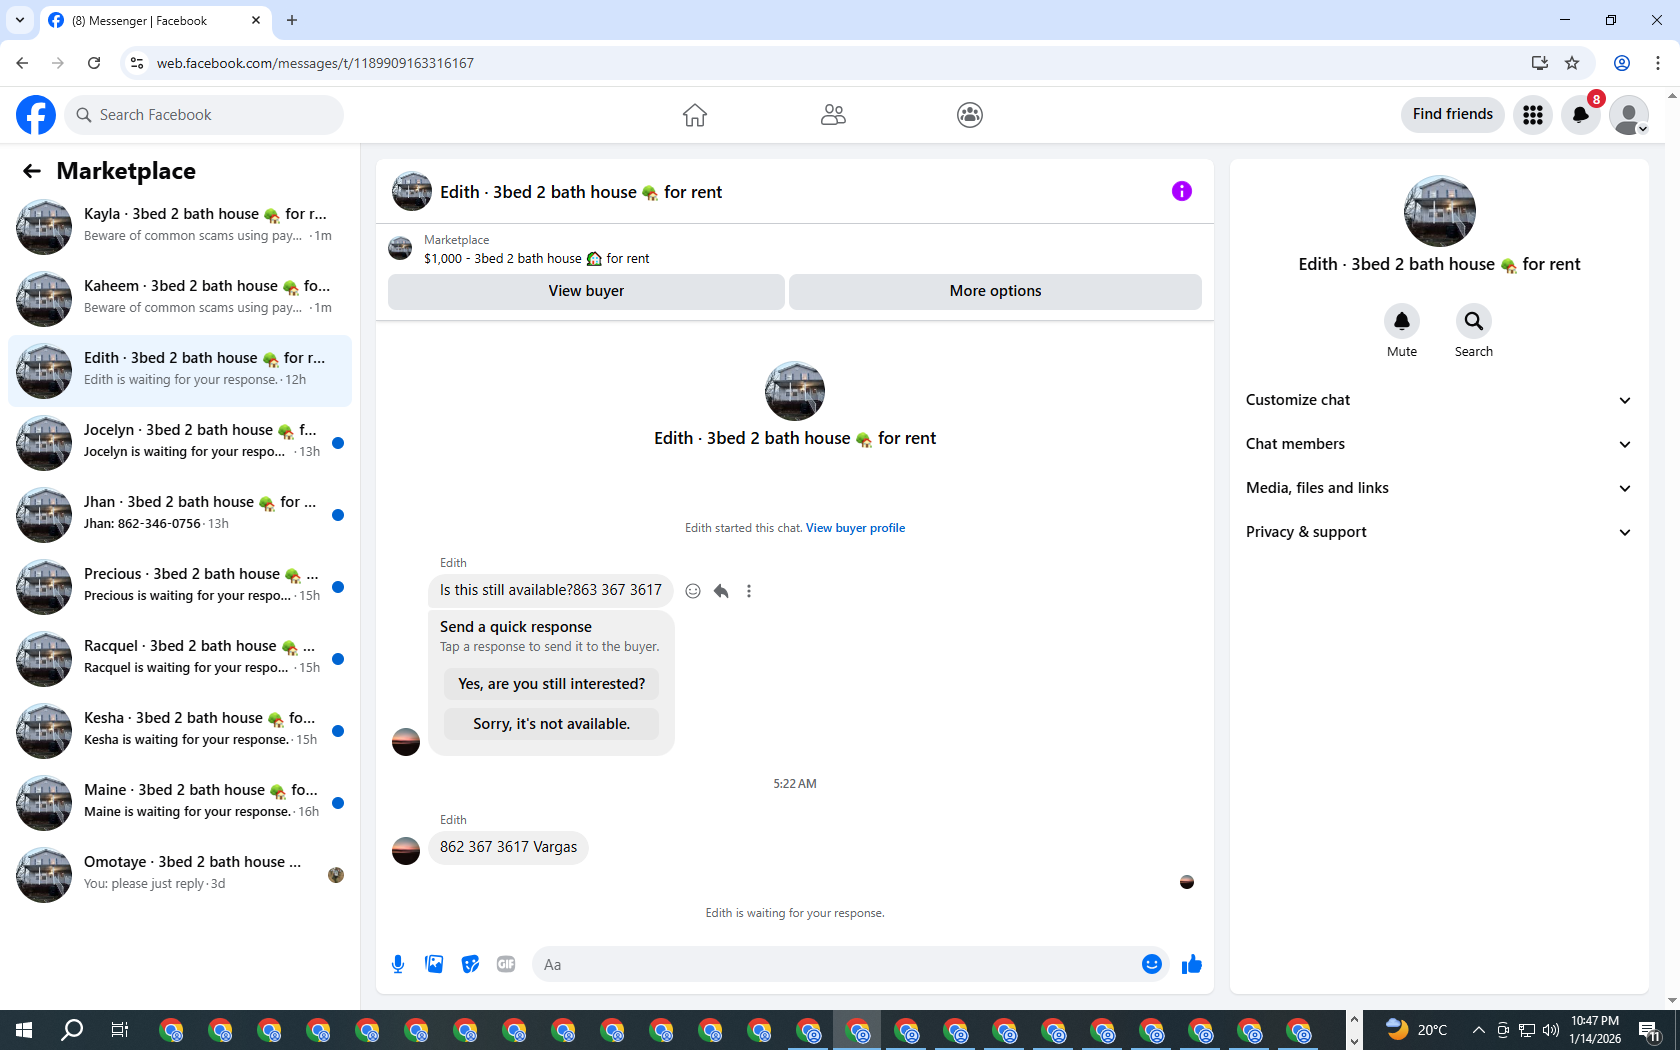Send a voice clip with microphone icon

(398, 964)
